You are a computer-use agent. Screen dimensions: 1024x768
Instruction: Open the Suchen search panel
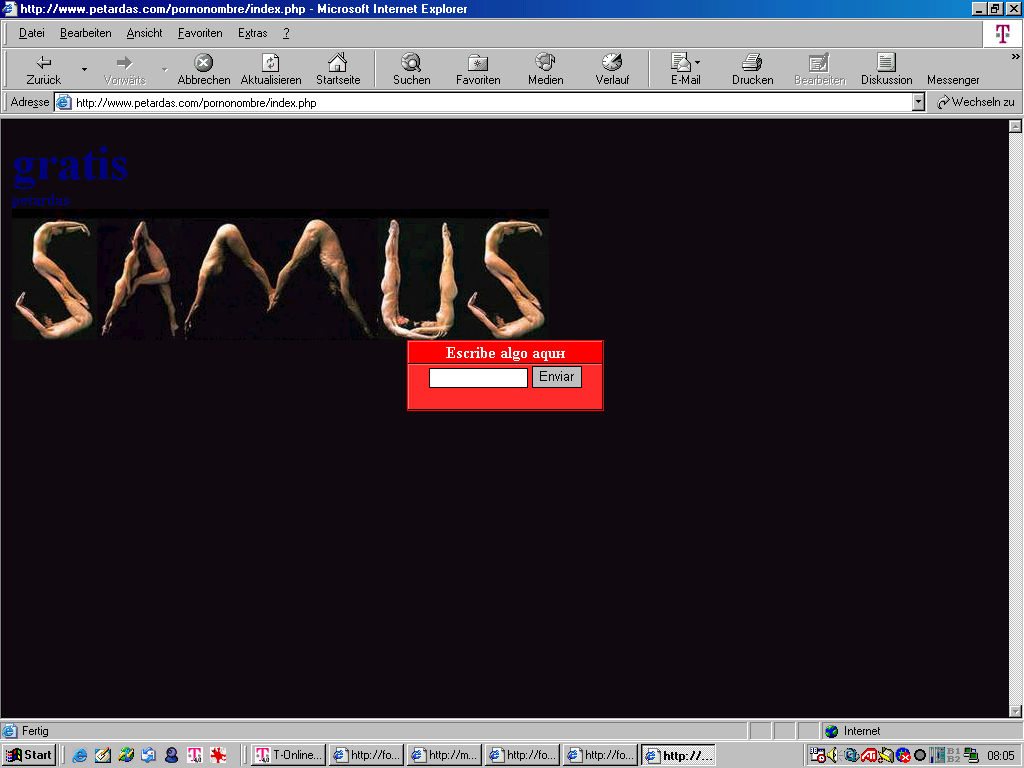pos(411,69)
